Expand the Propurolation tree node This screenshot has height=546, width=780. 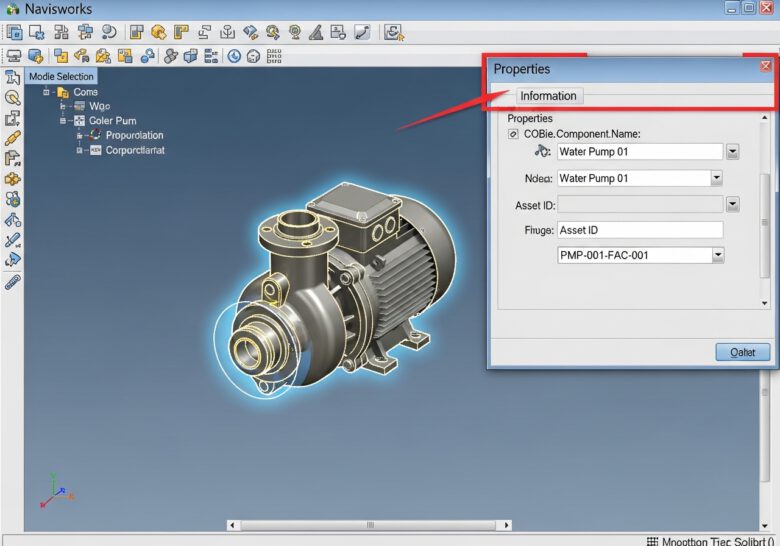79,135
